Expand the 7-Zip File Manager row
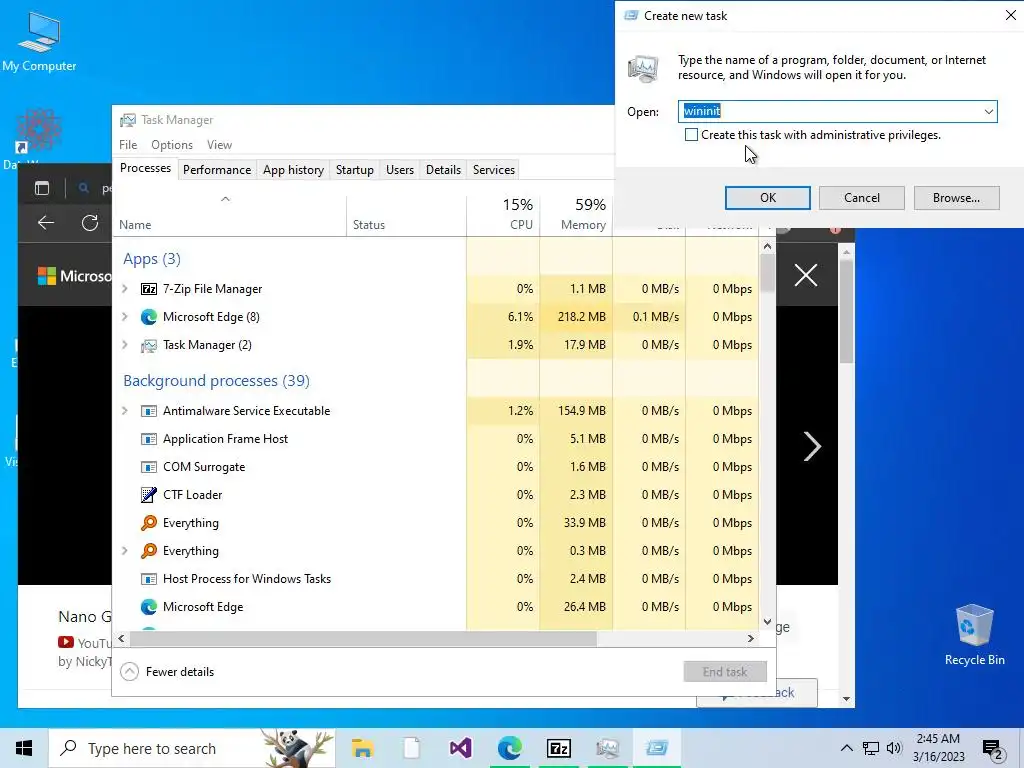Image resolution: width=1024 pixels, height=768 pixels. [x=125, y=289]
